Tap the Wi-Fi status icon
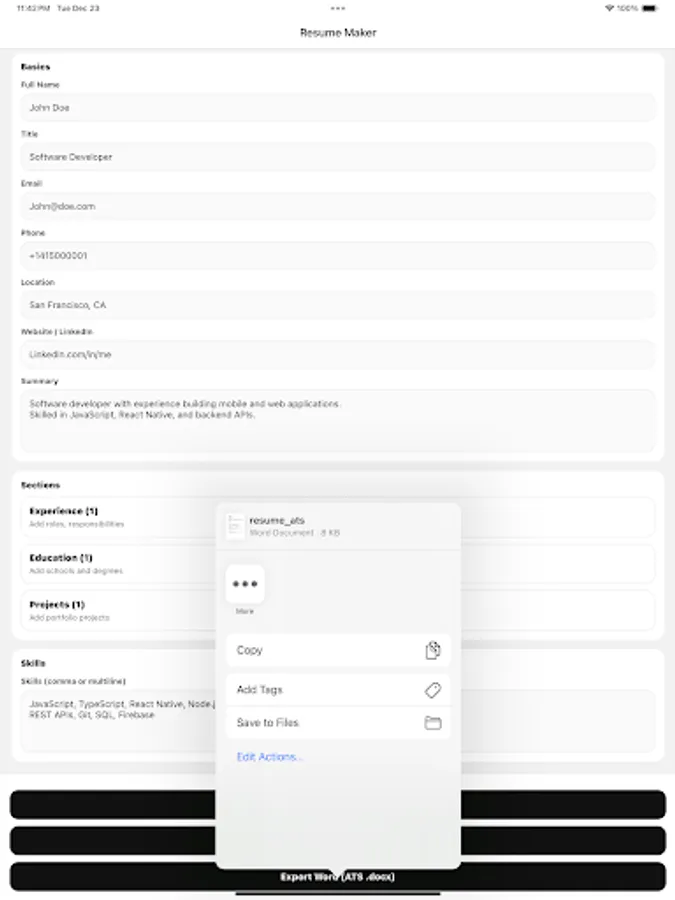The height and width of the screenshot is (900, 675). 610,8
